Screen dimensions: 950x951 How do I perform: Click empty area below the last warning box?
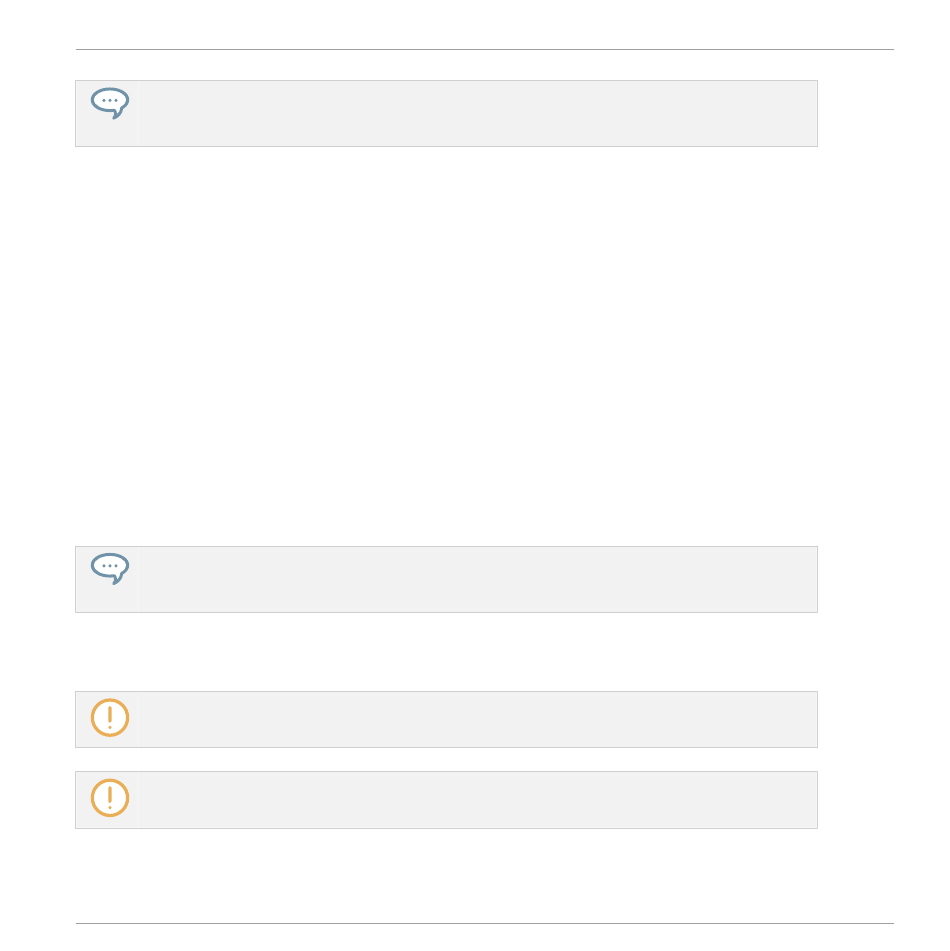pos(446,875)
